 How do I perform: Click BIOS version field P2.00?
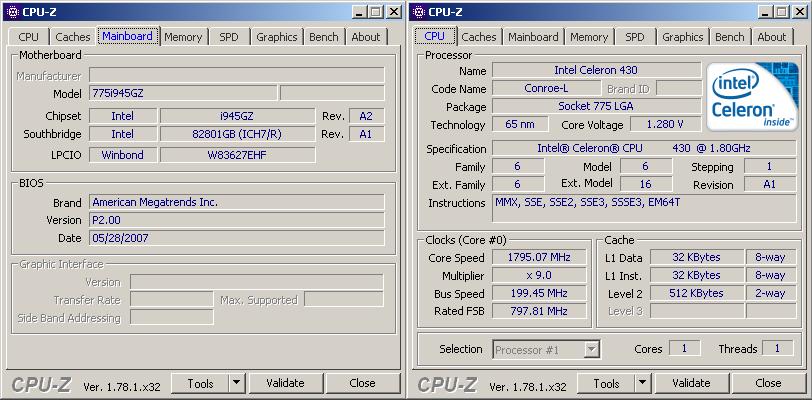tap(237, 220)
